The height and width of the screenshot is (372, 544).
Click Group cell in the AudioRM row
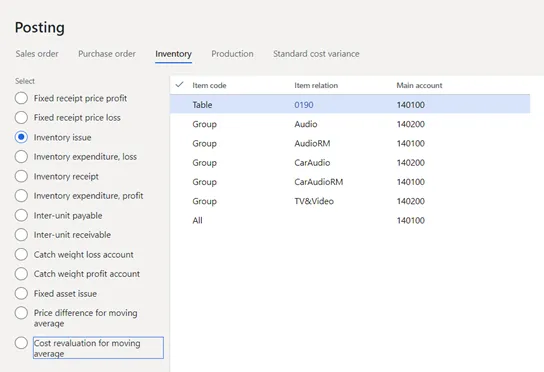(204, 143)
